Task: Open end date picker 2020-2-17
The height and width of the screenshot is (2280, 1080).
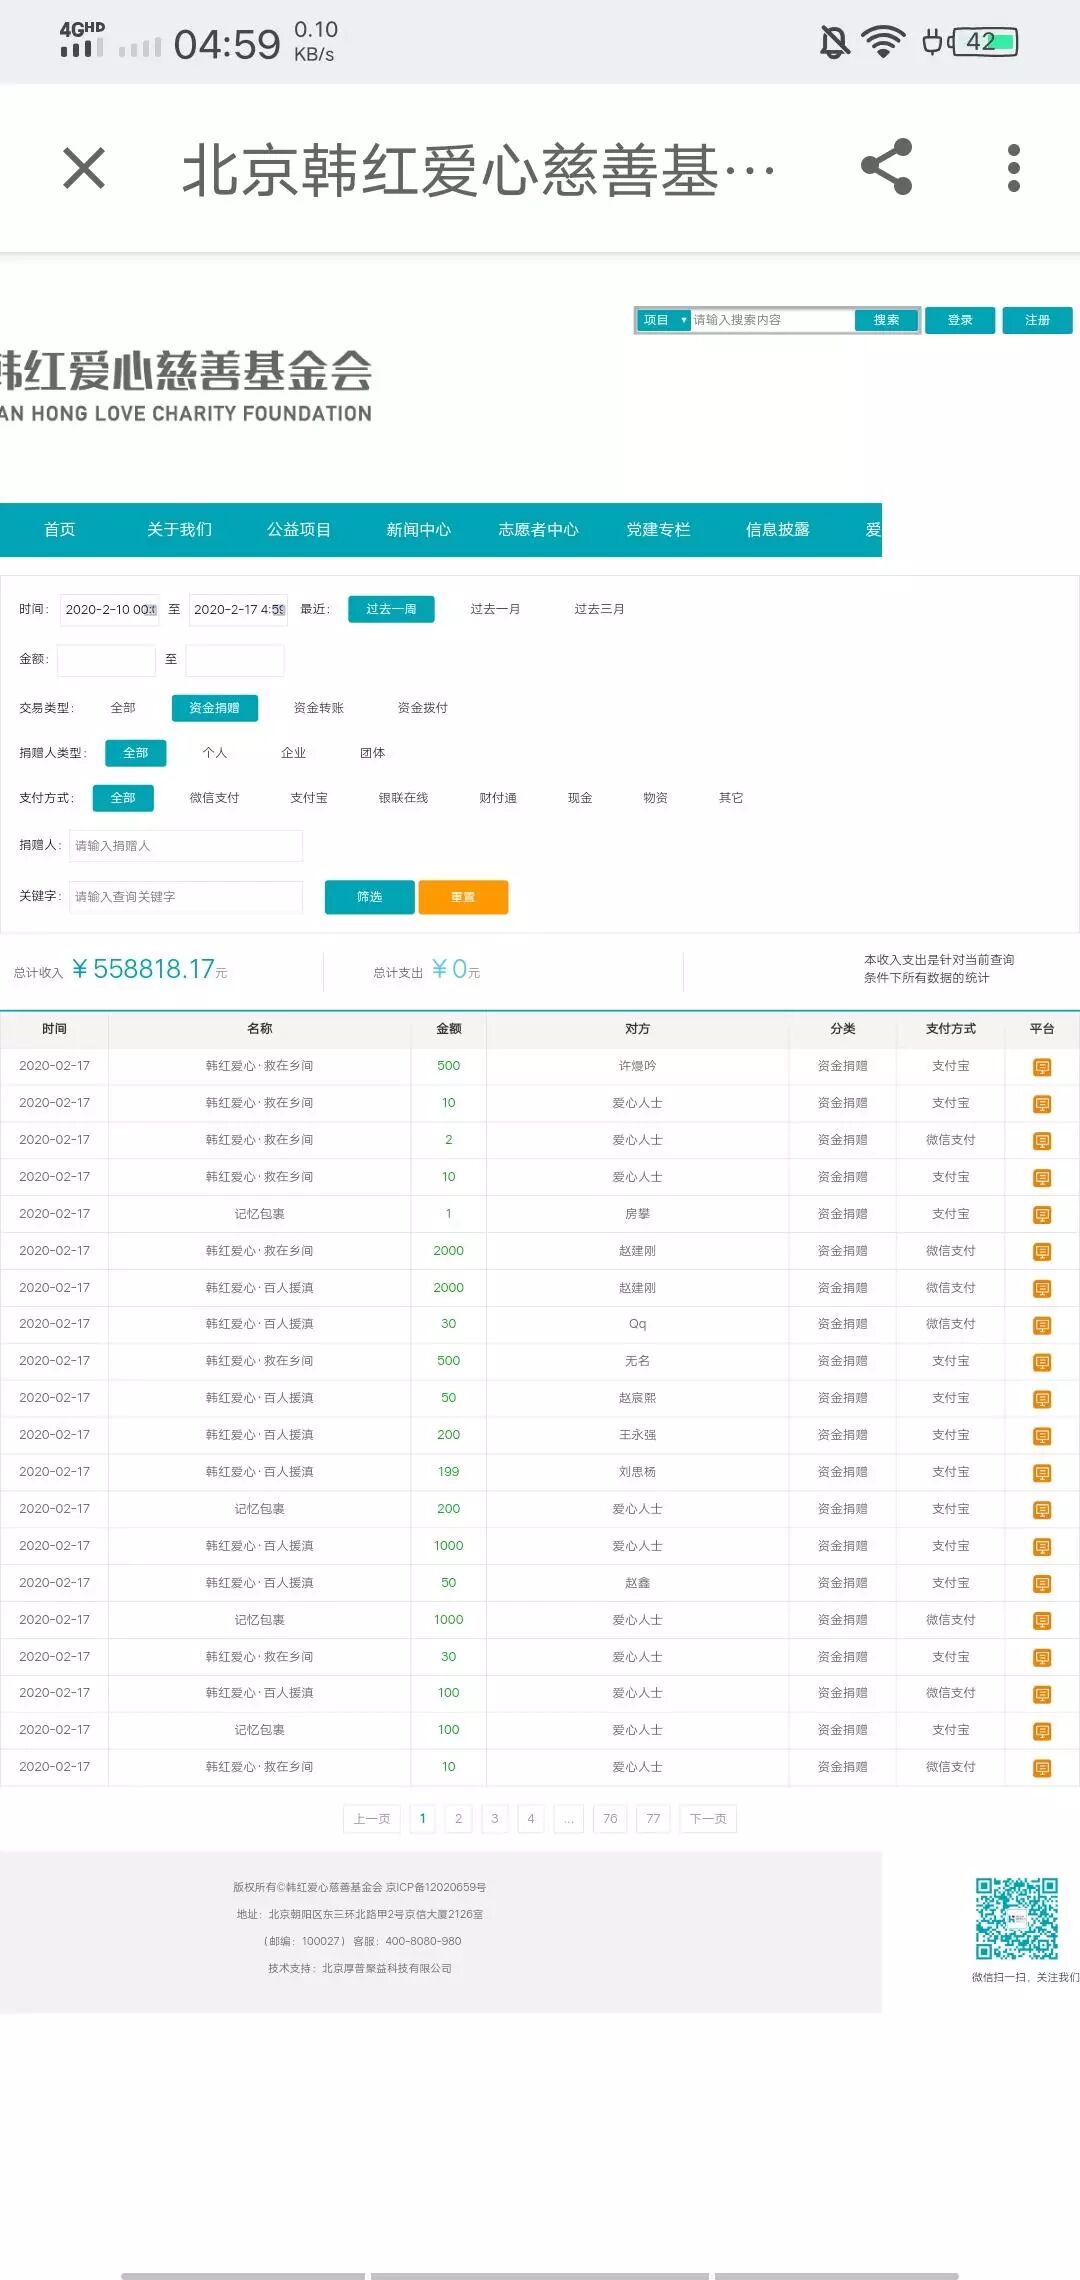Action: [x=238, y=609]
